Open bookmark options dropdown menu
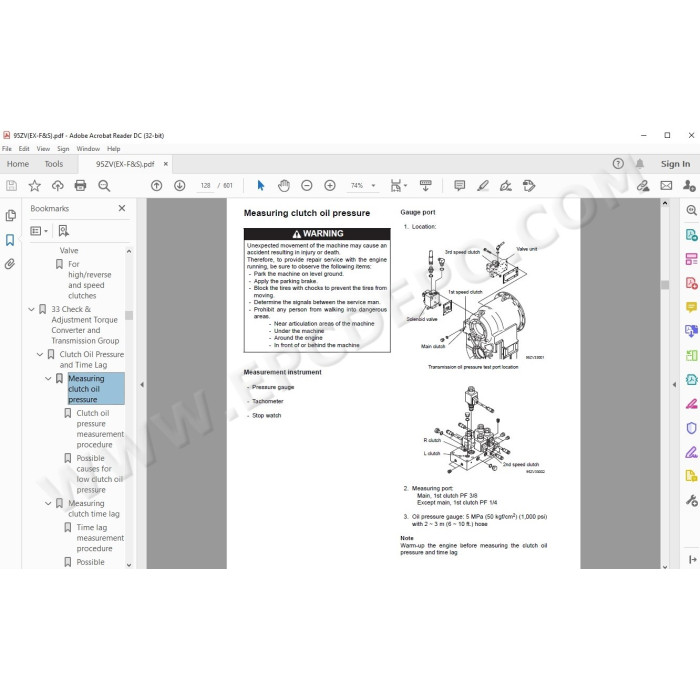This screenshot has height=700, width=700. (39, 231)
